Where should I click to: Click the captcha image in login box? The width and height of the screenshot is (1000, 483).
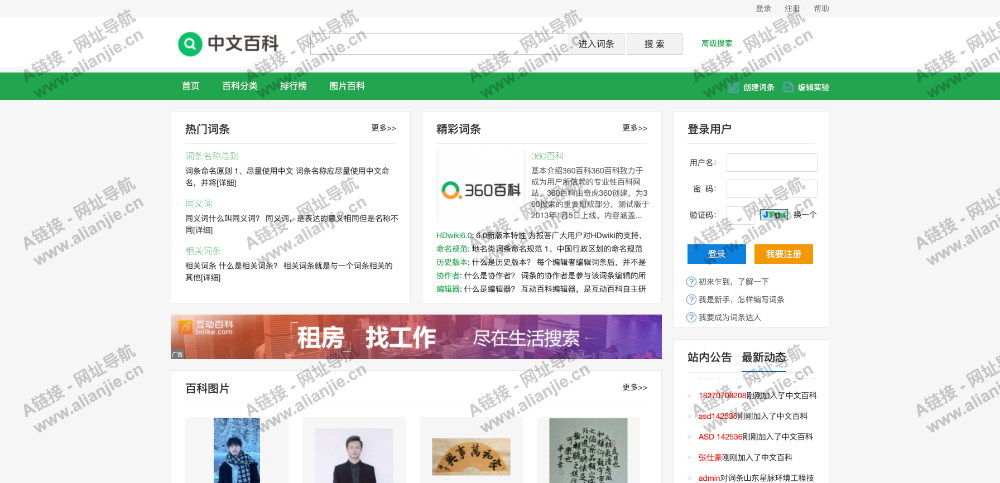774,215
